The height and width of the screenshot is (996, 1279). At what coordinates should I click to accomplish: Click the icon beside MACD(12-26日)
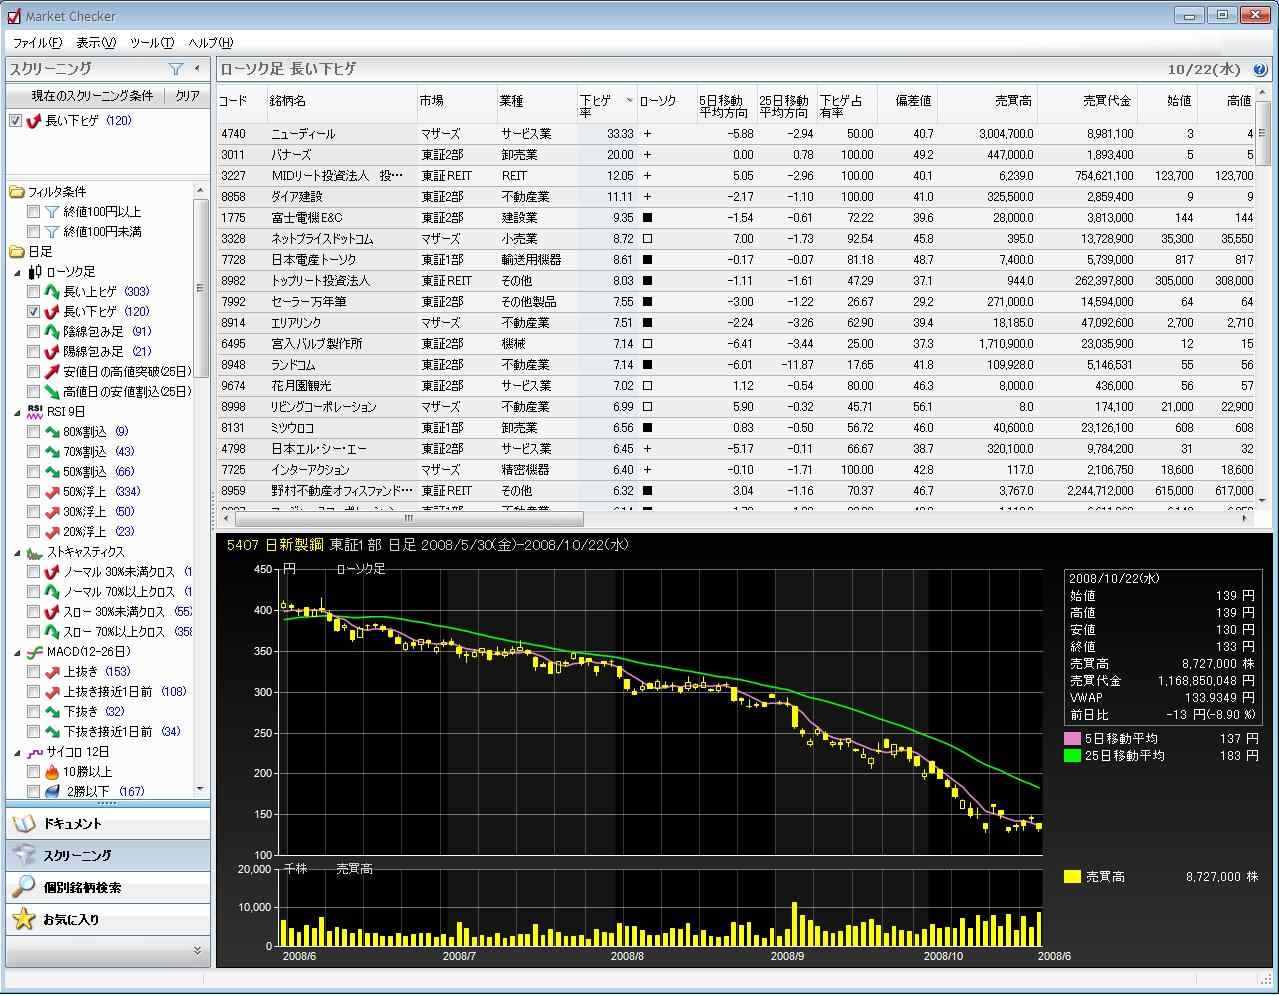tap(35, 652)
